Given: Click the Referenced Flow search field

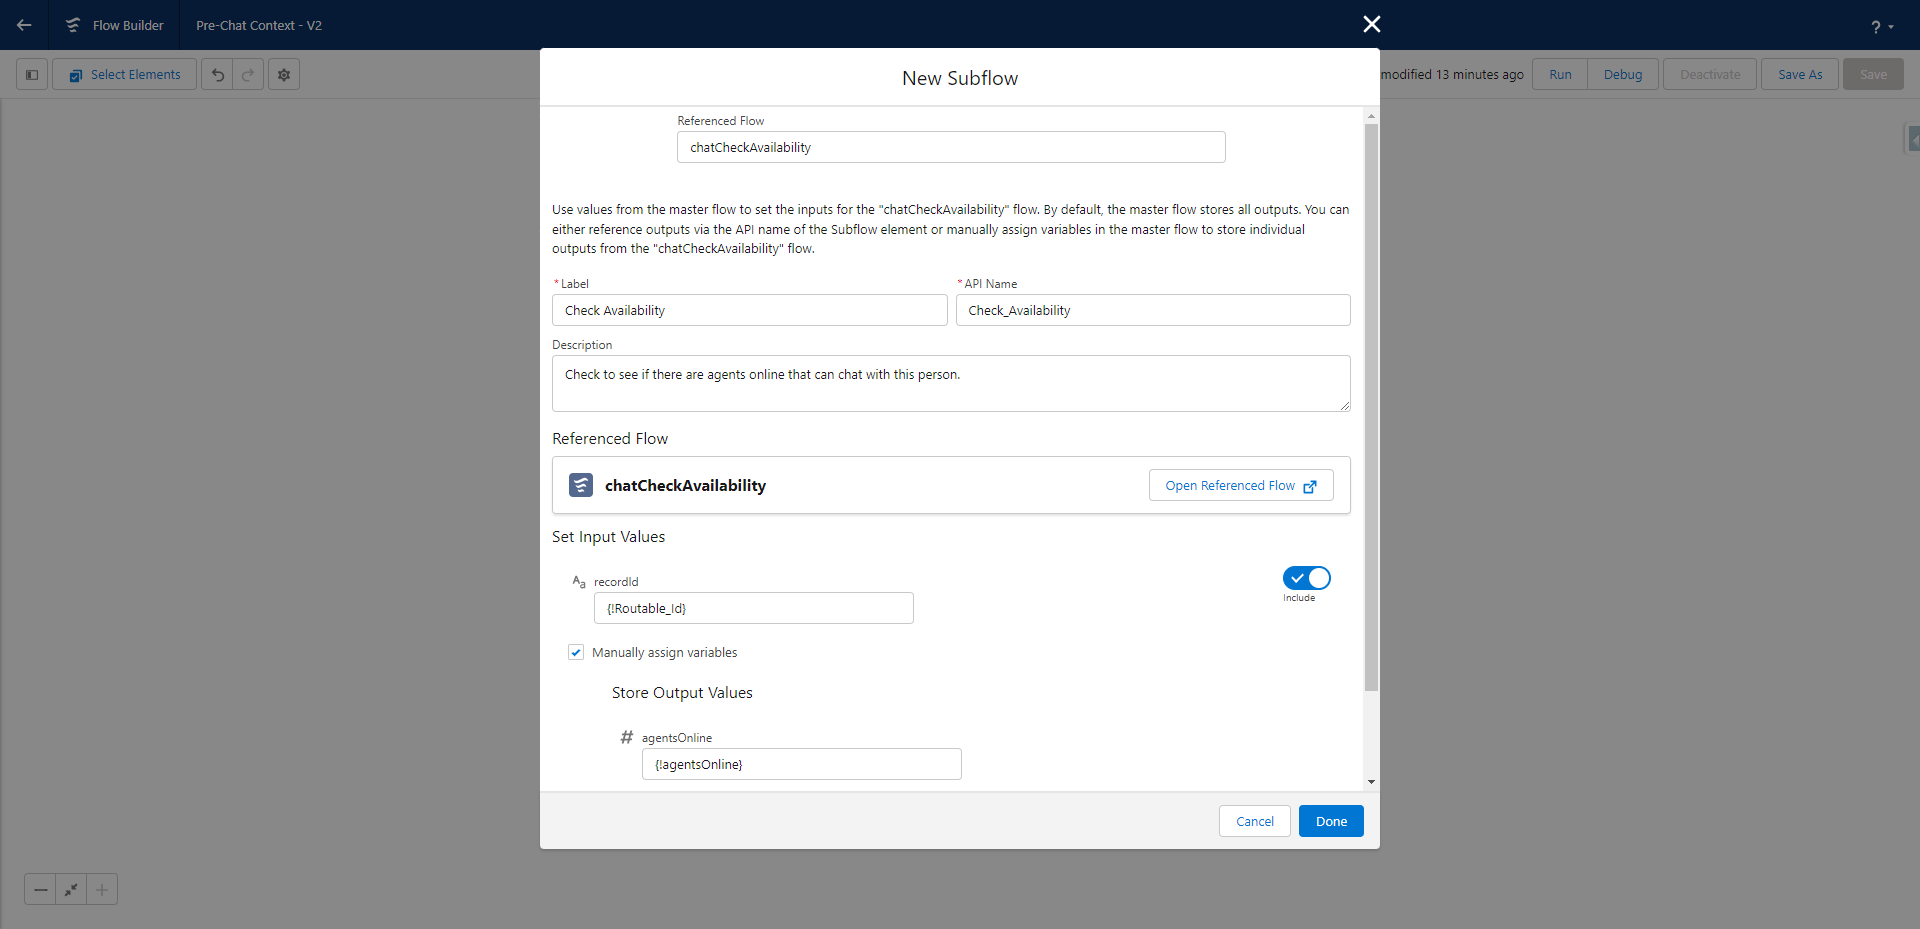Looking at the screenshot, I should click(951, 147).
